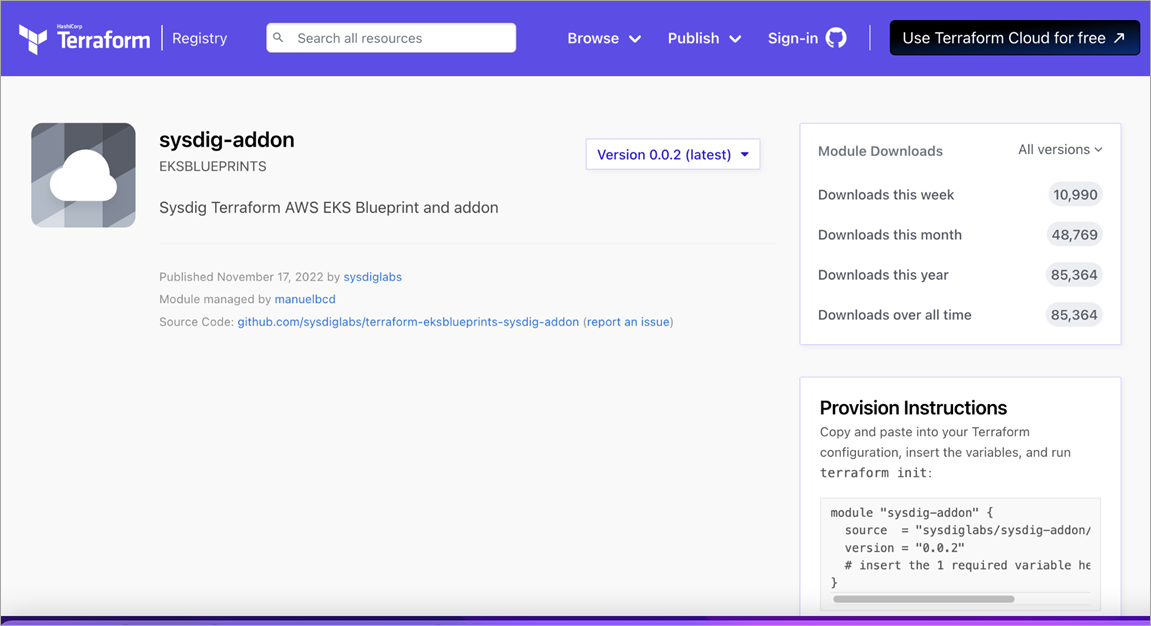Click the Provision Instructions heading
The height and width of the screenshot is (626, 1151).
[x=913, y=408]
